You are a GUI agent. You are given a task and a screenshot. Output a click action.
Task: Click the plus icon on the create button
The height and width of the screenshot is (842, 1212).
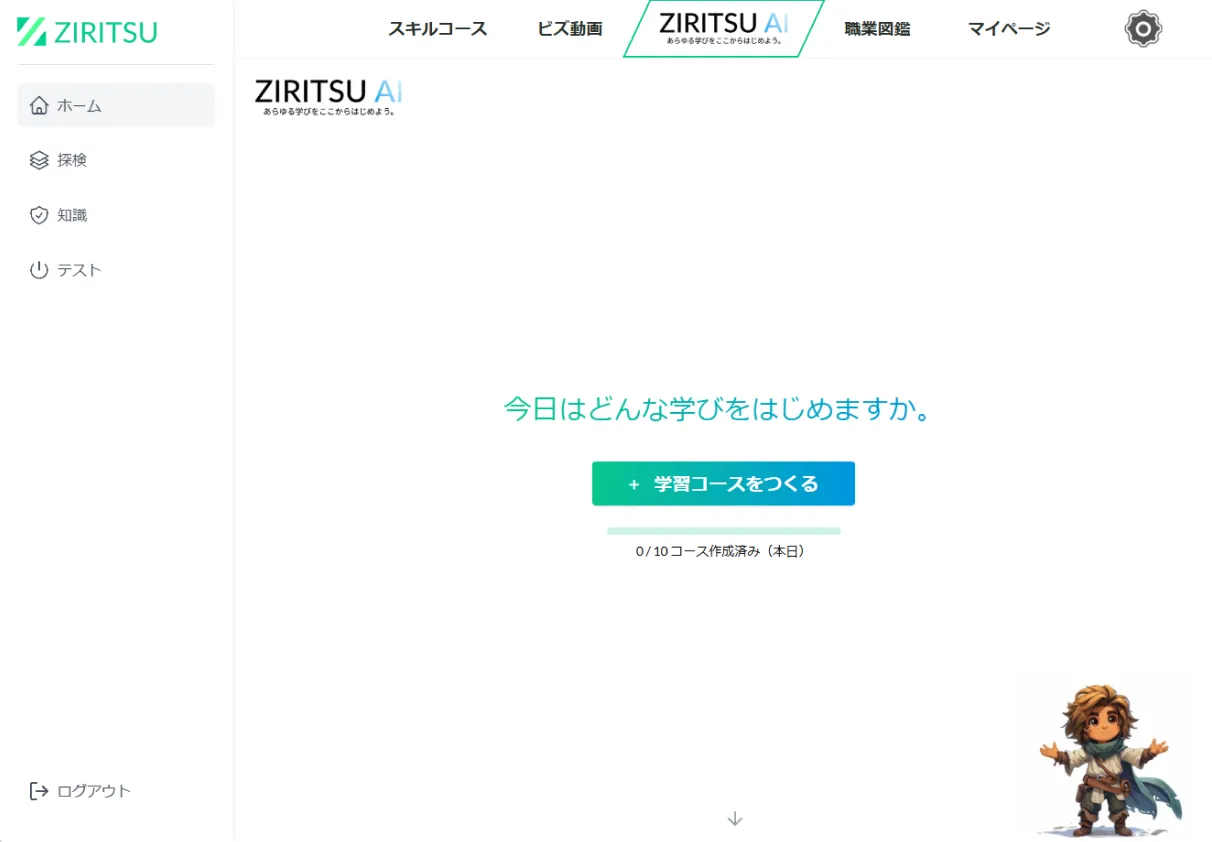pyautogui.click(x=633, y=483)
